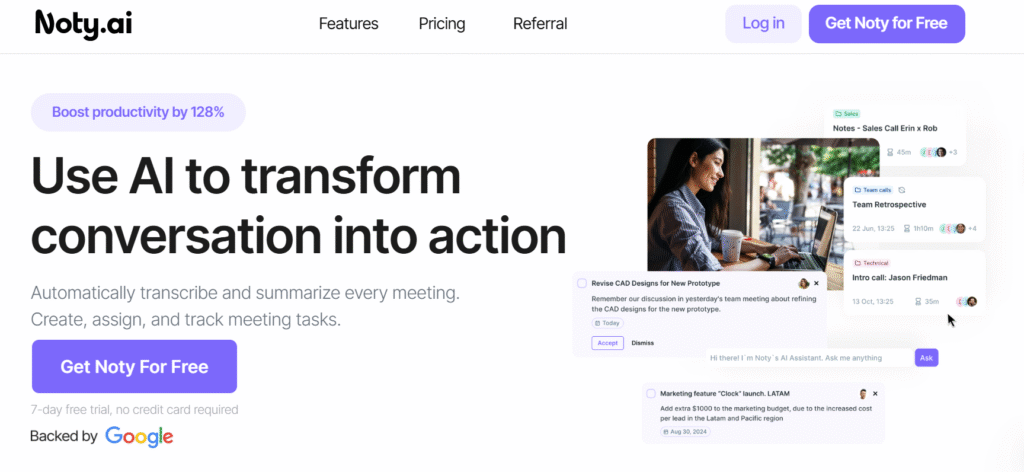Click the Ask button in AI Assistant
The image size is (1024, 472).
[x=926, y=358]
